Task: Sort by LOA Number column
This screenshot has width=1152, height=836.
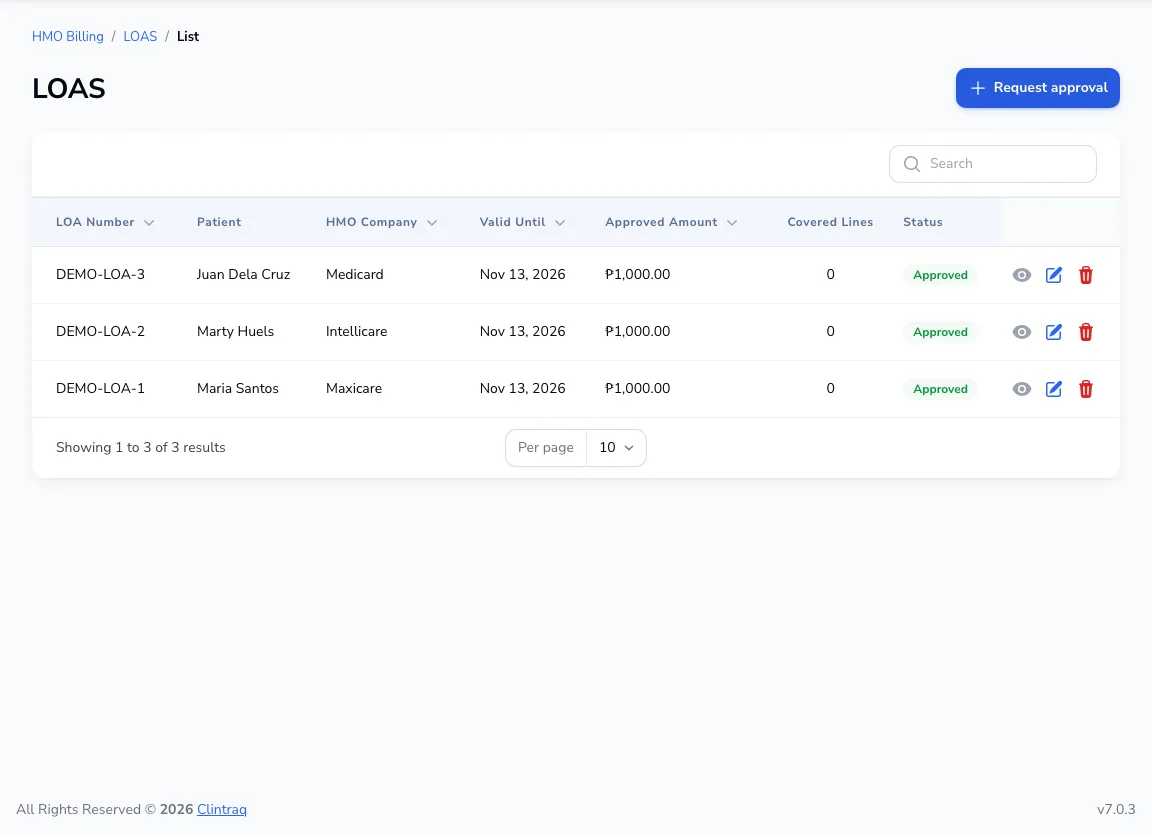Action: tap(105, 222)
